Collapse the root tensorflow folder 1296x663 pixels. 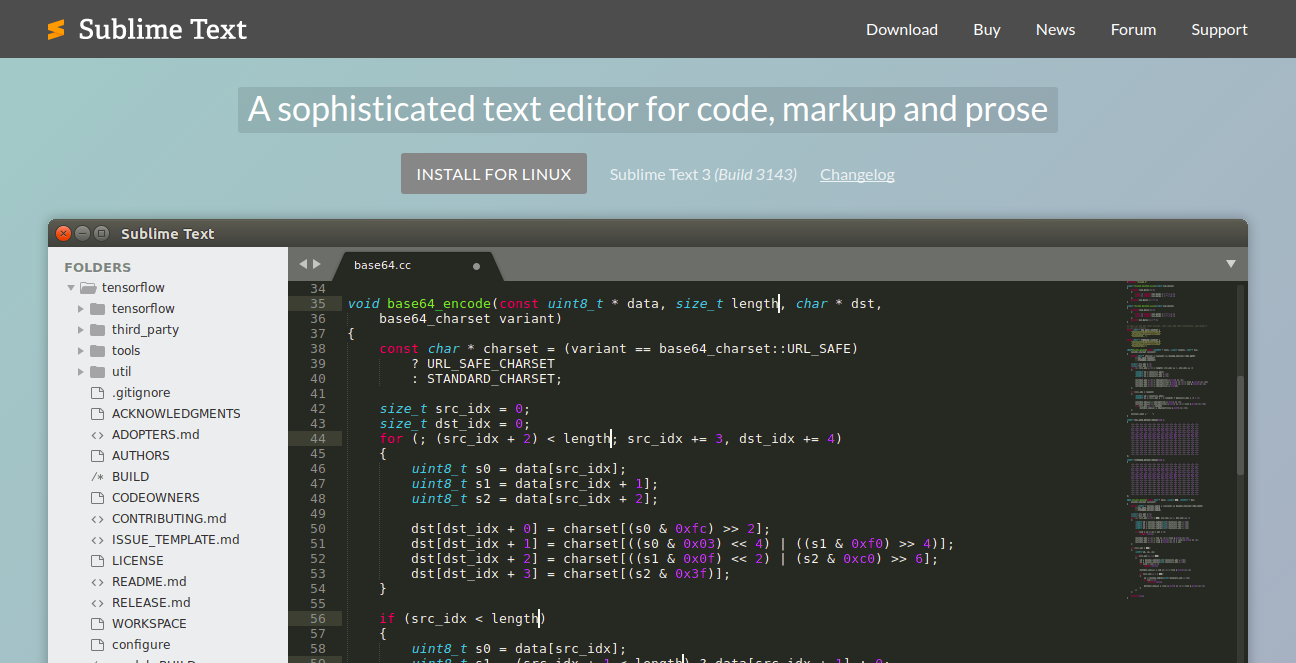point(71,288)
